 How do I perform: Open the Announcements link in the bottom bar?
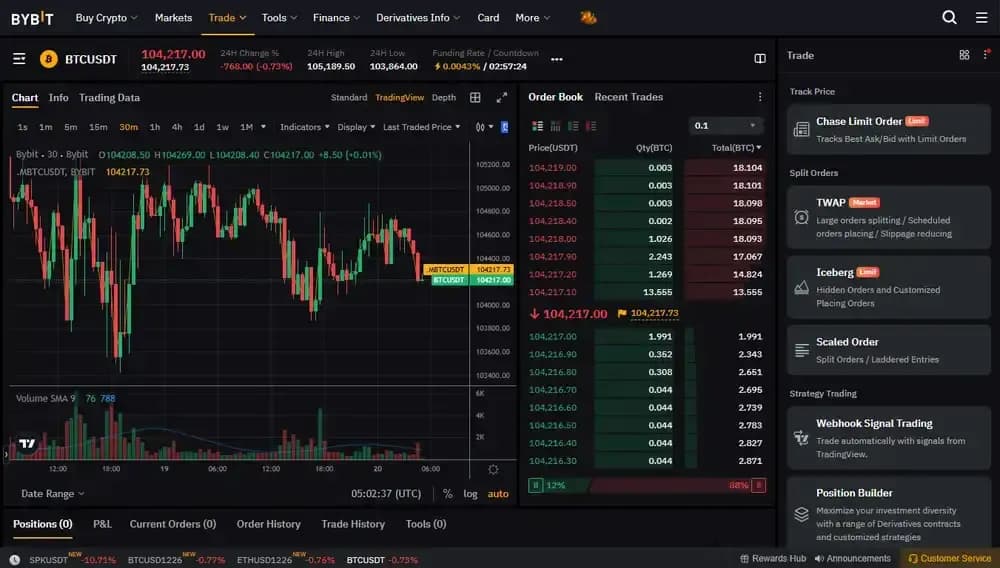pos(853,558)
